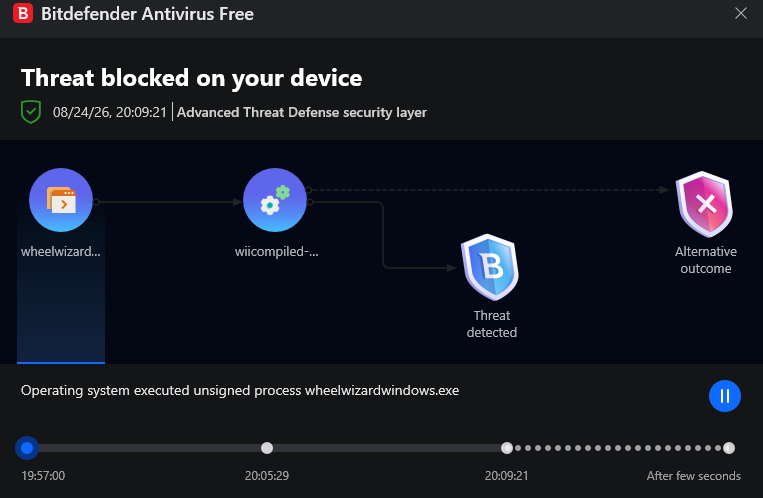This screenshot has width=763, height=498.
Task: Close the Bitdefender threat window
Action: [x=741, y=13]
